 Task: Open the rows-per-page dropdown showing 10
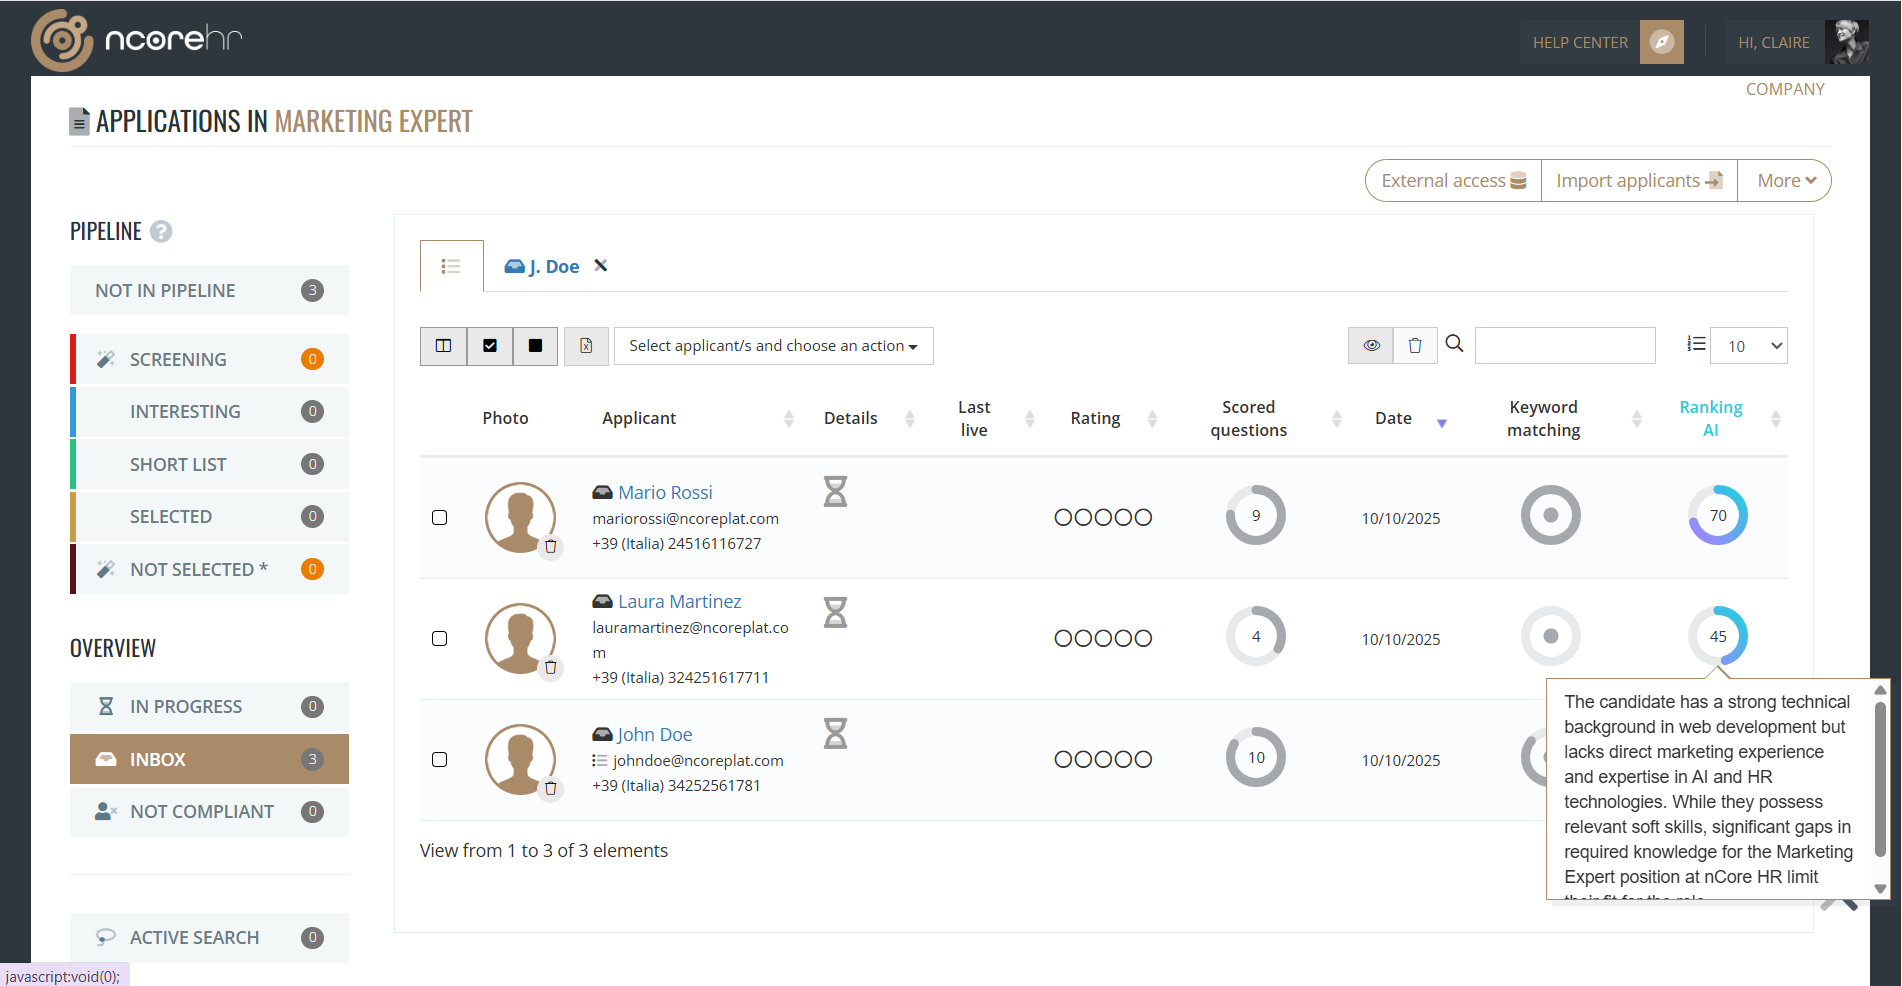coord(1748,346)
